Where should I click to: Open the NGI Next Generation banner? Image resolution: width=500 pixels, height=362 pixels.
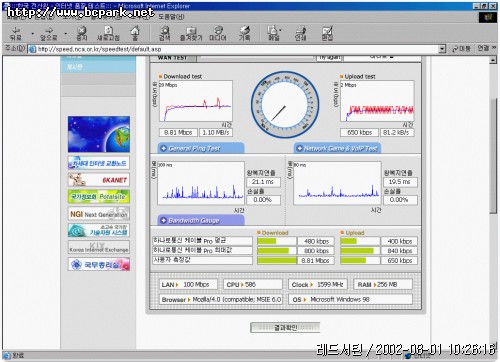pos(99,214)
